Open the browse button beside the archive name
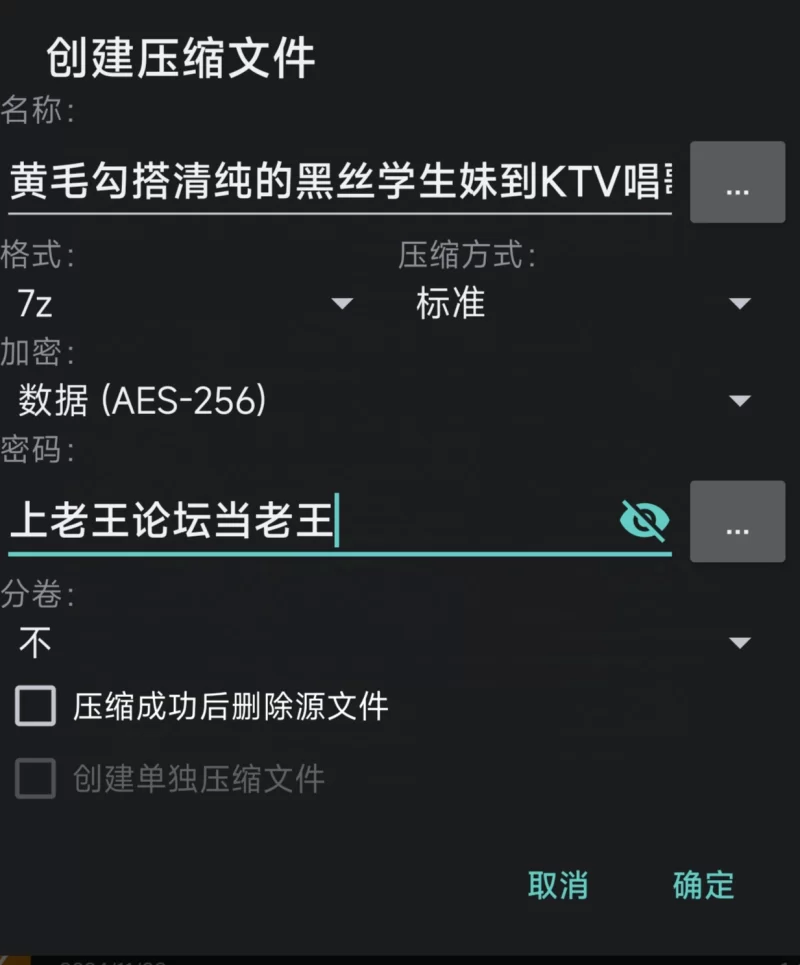The width and height of the screenshot is (800, 965). (x=737, y=182)
